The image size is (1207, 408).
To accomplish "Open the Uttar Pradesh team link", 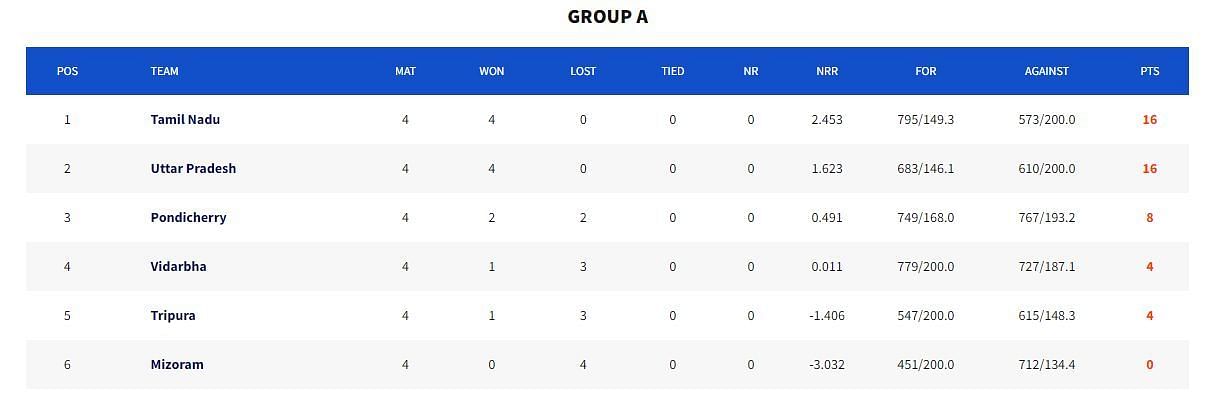I will click(x=193, y=168).
